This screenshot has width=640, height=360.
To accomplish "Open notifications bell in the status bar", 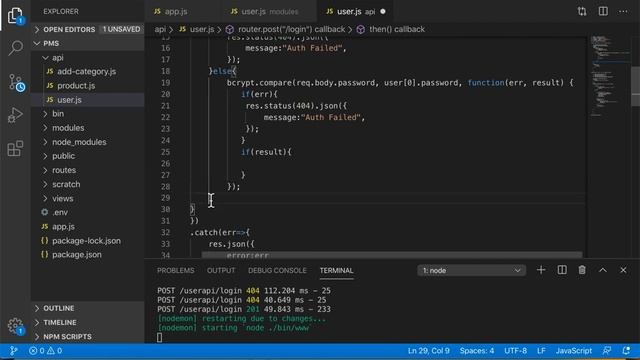I will (626, 351).
